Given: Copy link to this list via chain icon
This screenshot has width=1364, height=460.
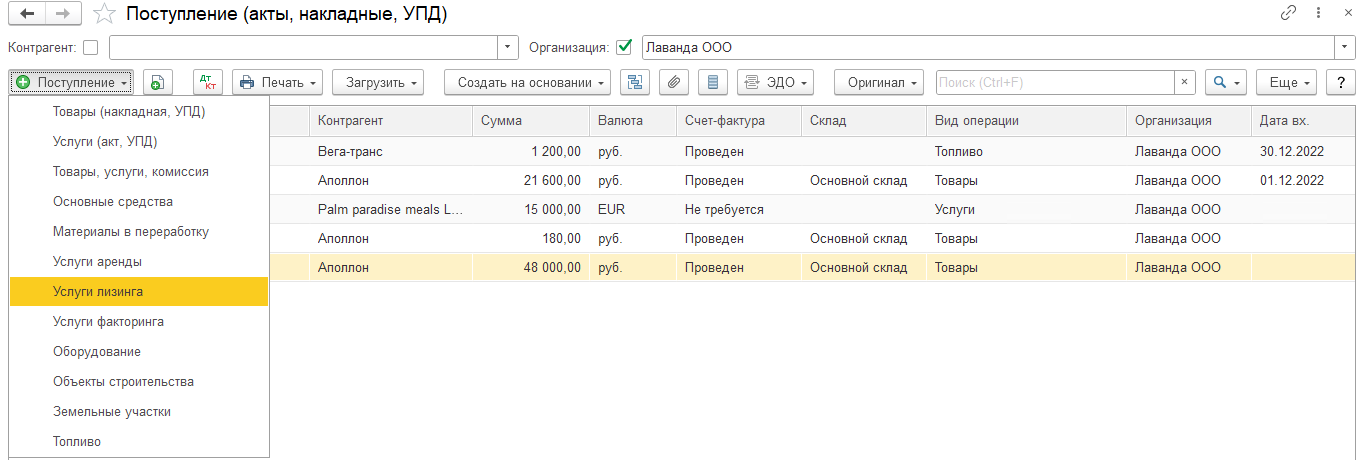Looking at the screenshot, I should coord(1288,13).
